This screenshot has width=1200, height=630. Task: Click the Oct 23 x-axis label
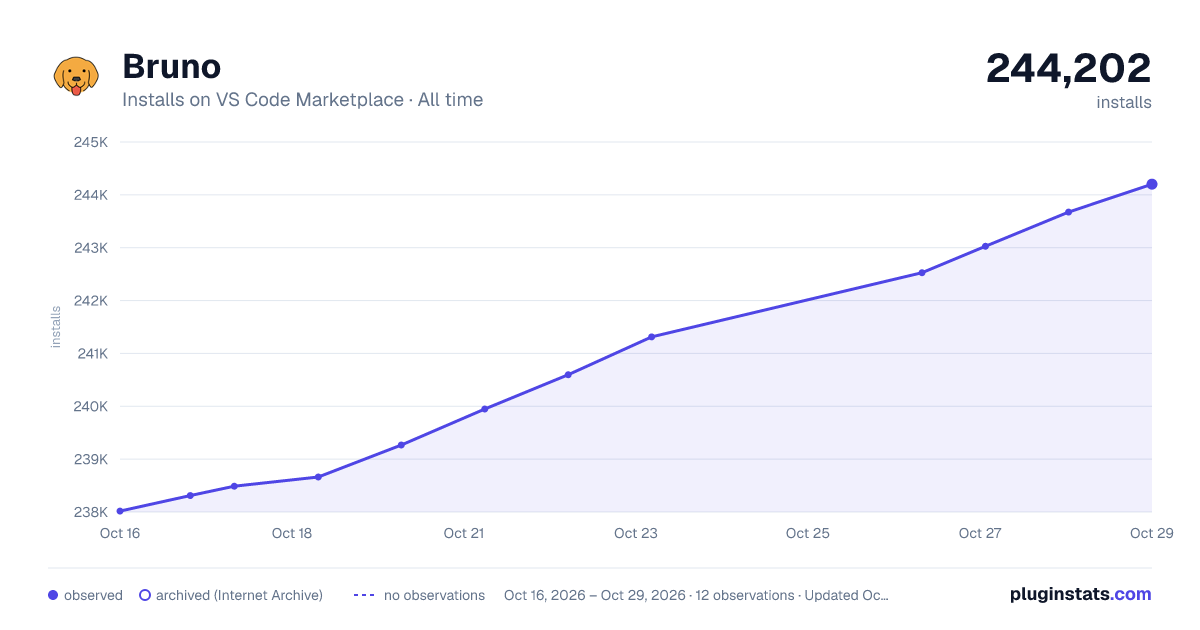[636, 533]
